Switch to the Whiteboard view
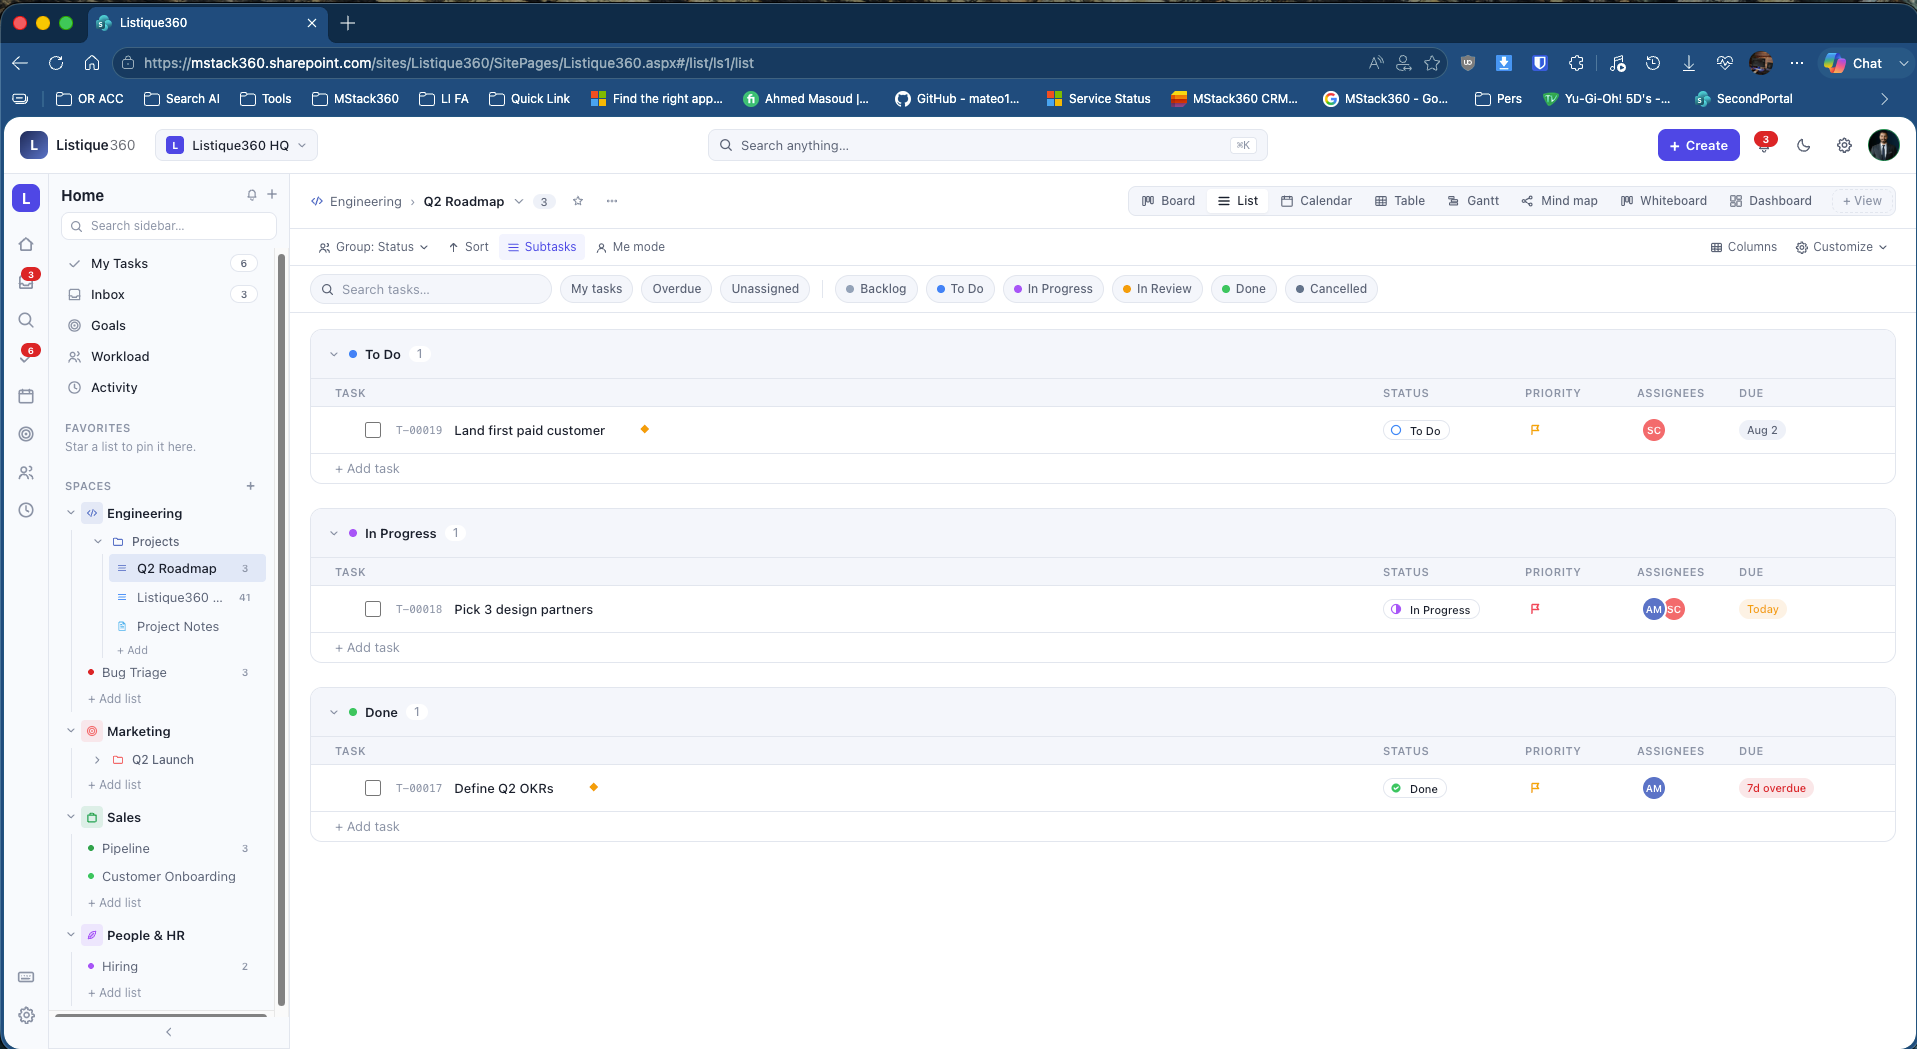The image size is (1917, 1049). tap(1664, 201)
